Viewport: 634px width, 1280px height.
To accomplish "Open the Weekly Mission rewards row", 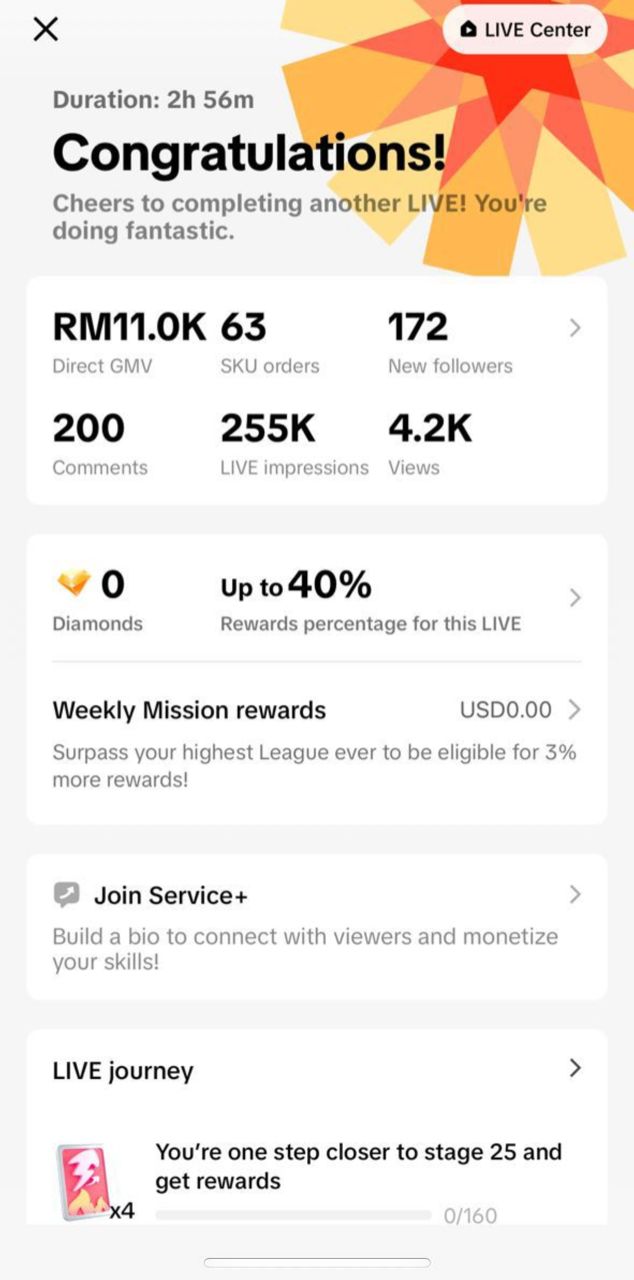I will [x=189, y=710].
